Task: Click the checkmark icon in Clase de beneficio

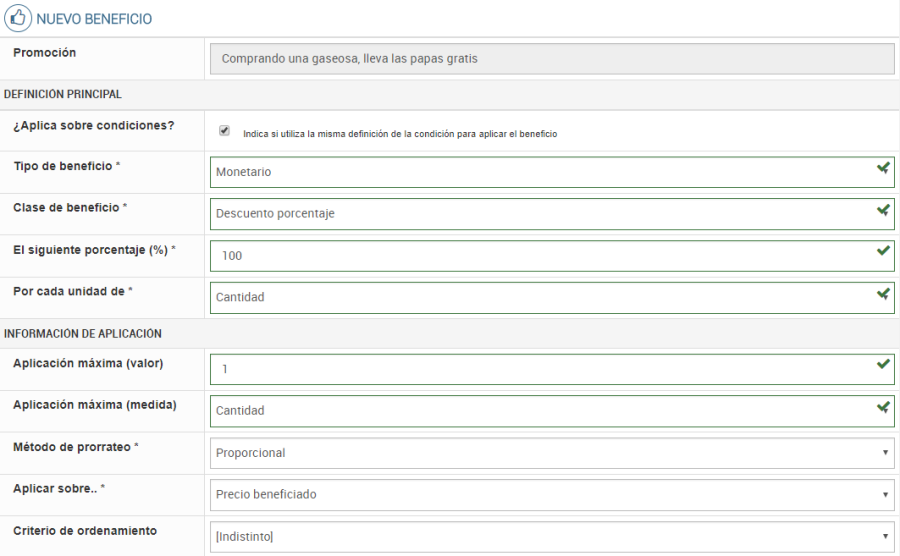Action: 882,211
